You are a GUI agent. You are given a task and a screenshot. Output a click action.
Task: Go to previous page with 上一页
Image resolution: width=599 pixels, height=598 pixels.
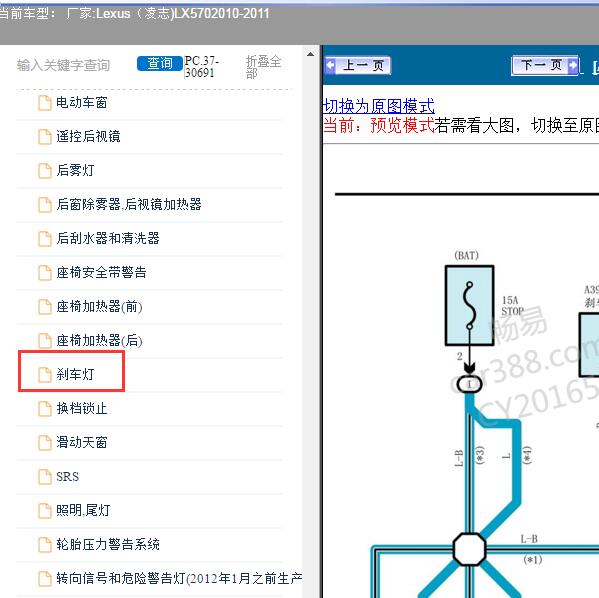358,66
